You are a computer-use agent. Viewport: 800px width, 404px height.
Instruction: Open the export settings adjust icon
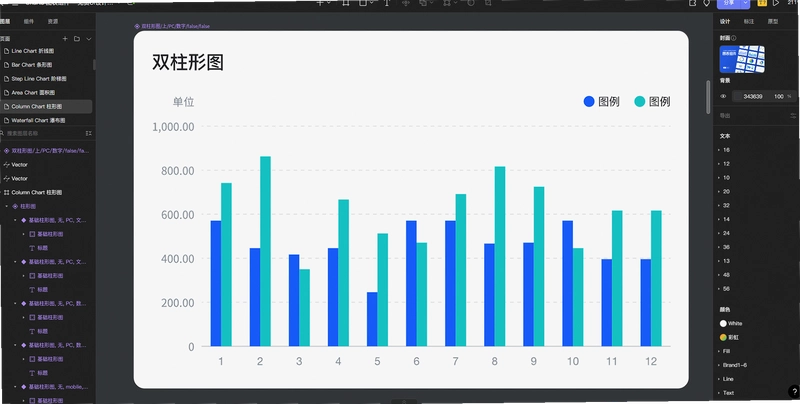(x=793, y=116)
